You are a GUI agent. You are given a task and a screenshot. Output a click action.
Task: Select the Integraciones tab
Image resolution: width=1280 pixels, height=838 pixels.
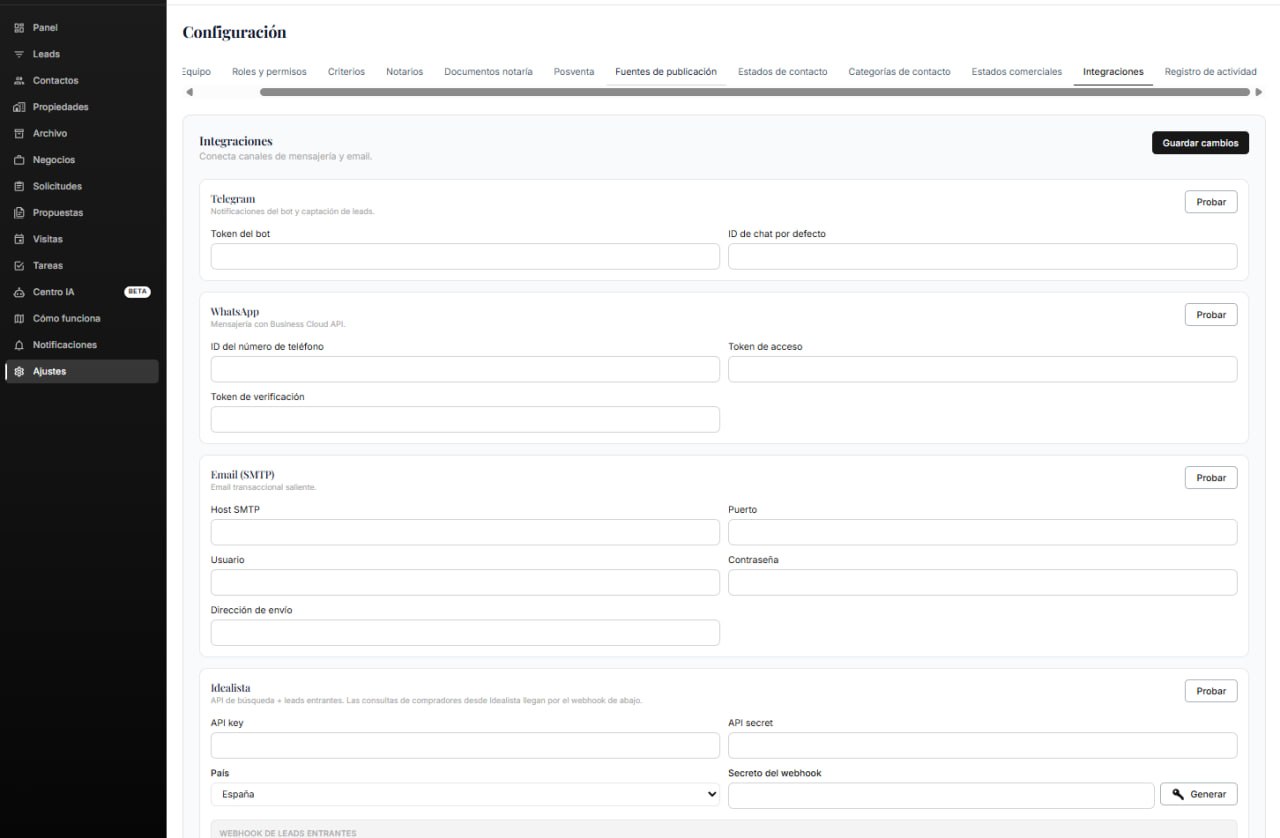[x=1113, y=72]
